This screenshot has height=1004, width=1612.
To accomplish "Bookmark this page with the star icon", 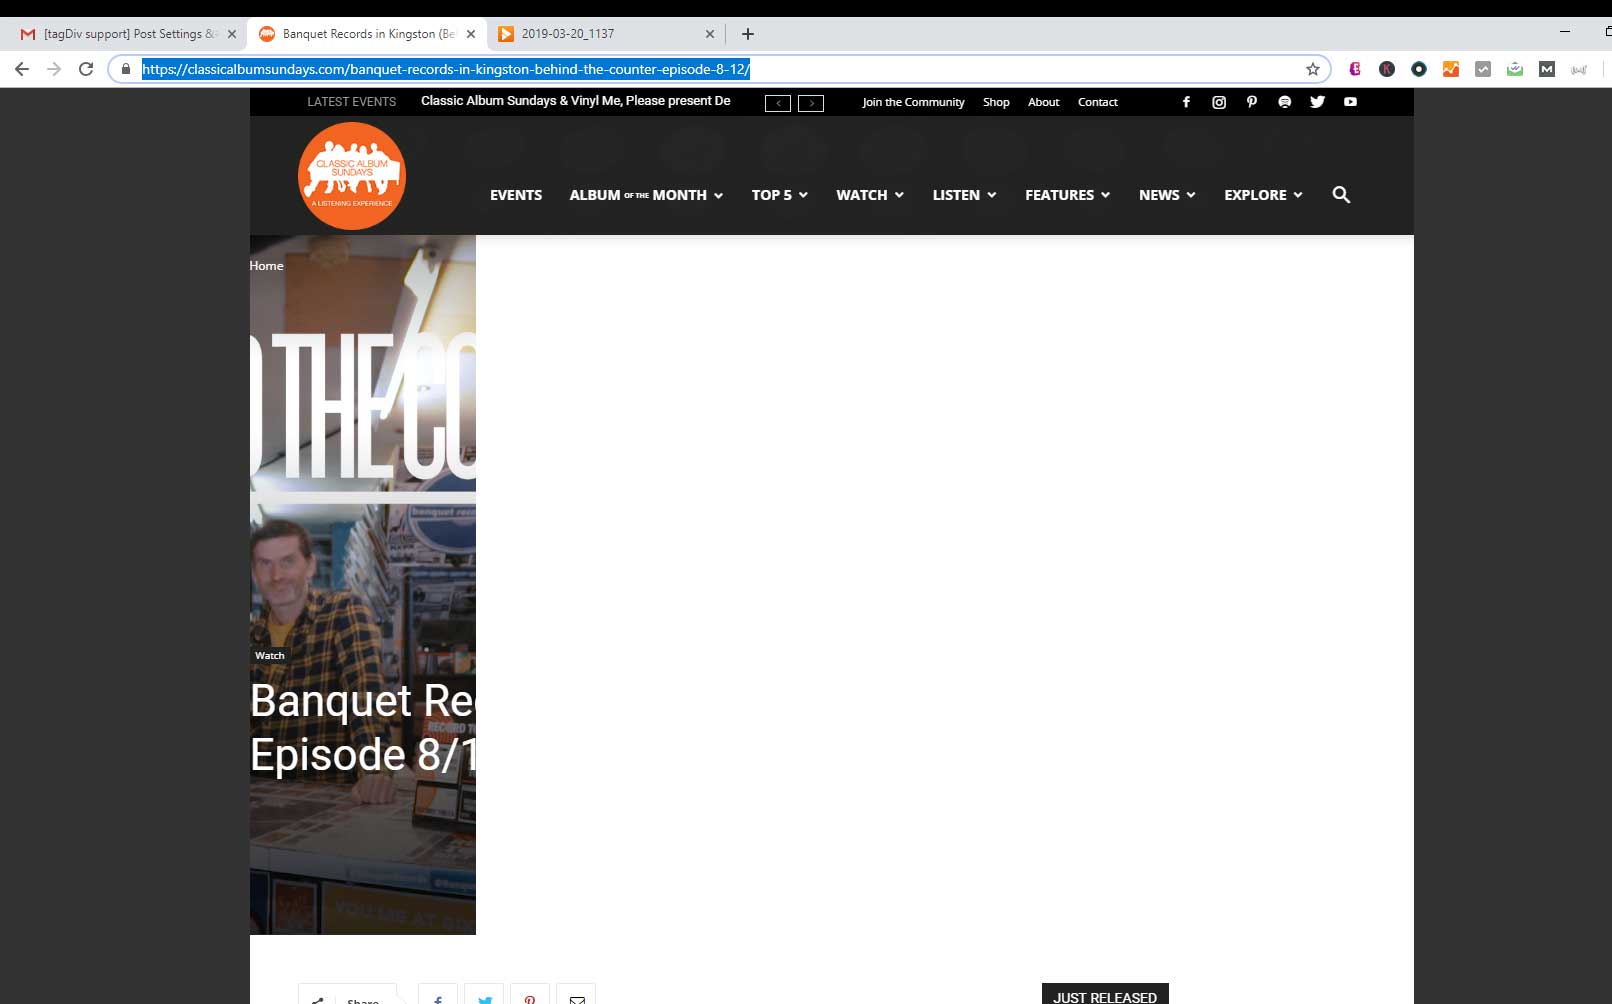I will tap(1313, 69).
